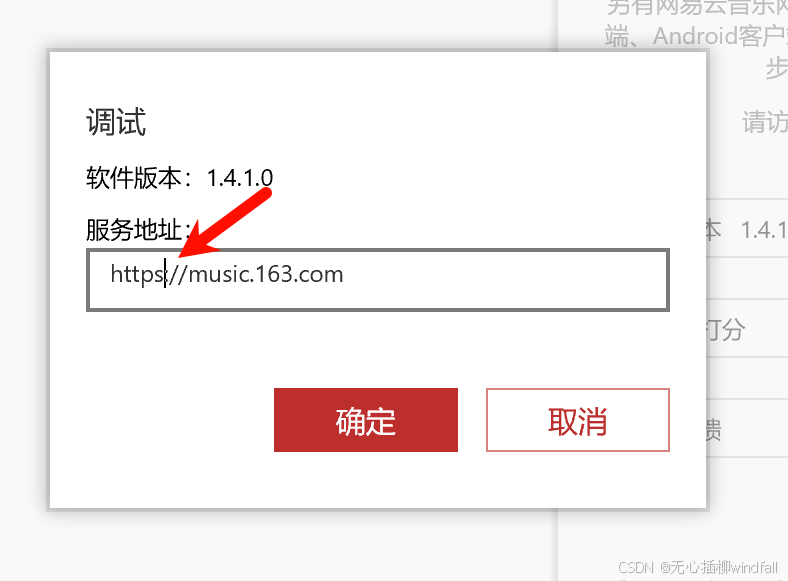
Task: Focus the 服务地址 URL input field
Action: 378,280
